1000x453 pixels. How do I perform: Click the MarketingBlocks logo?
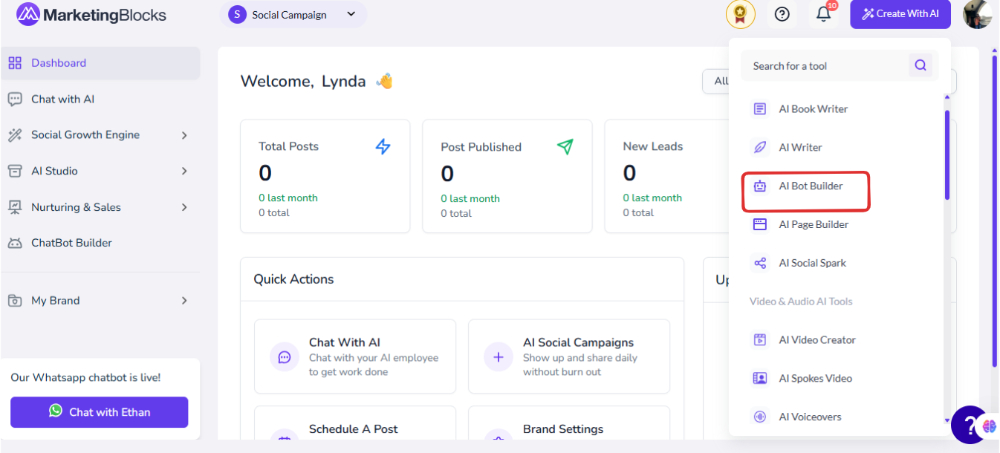91,14
